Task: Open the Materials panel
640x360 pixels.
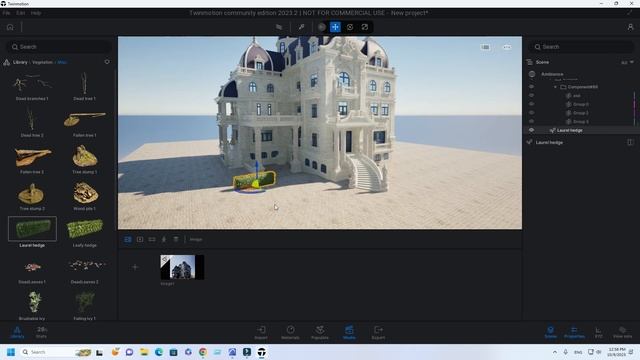Action: (290, 333)
